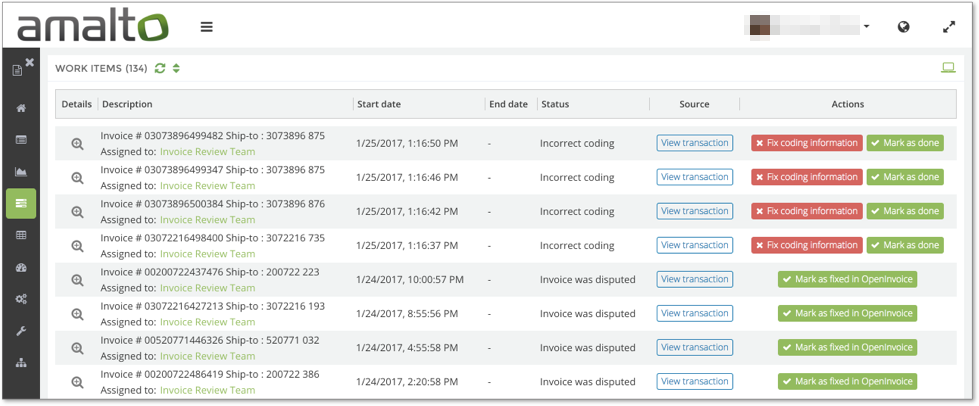This screenshot has height=406, width=979.
Task: Close the sidebar document tab with X
Action: (30, 63)
